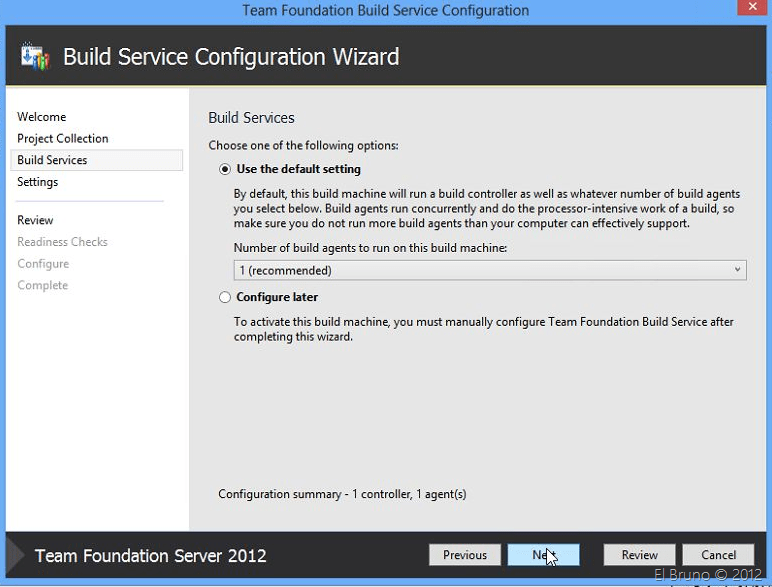Open the number of build agents dropdown
Viewport: 772px width, 587px height.
tap(490, 270)
